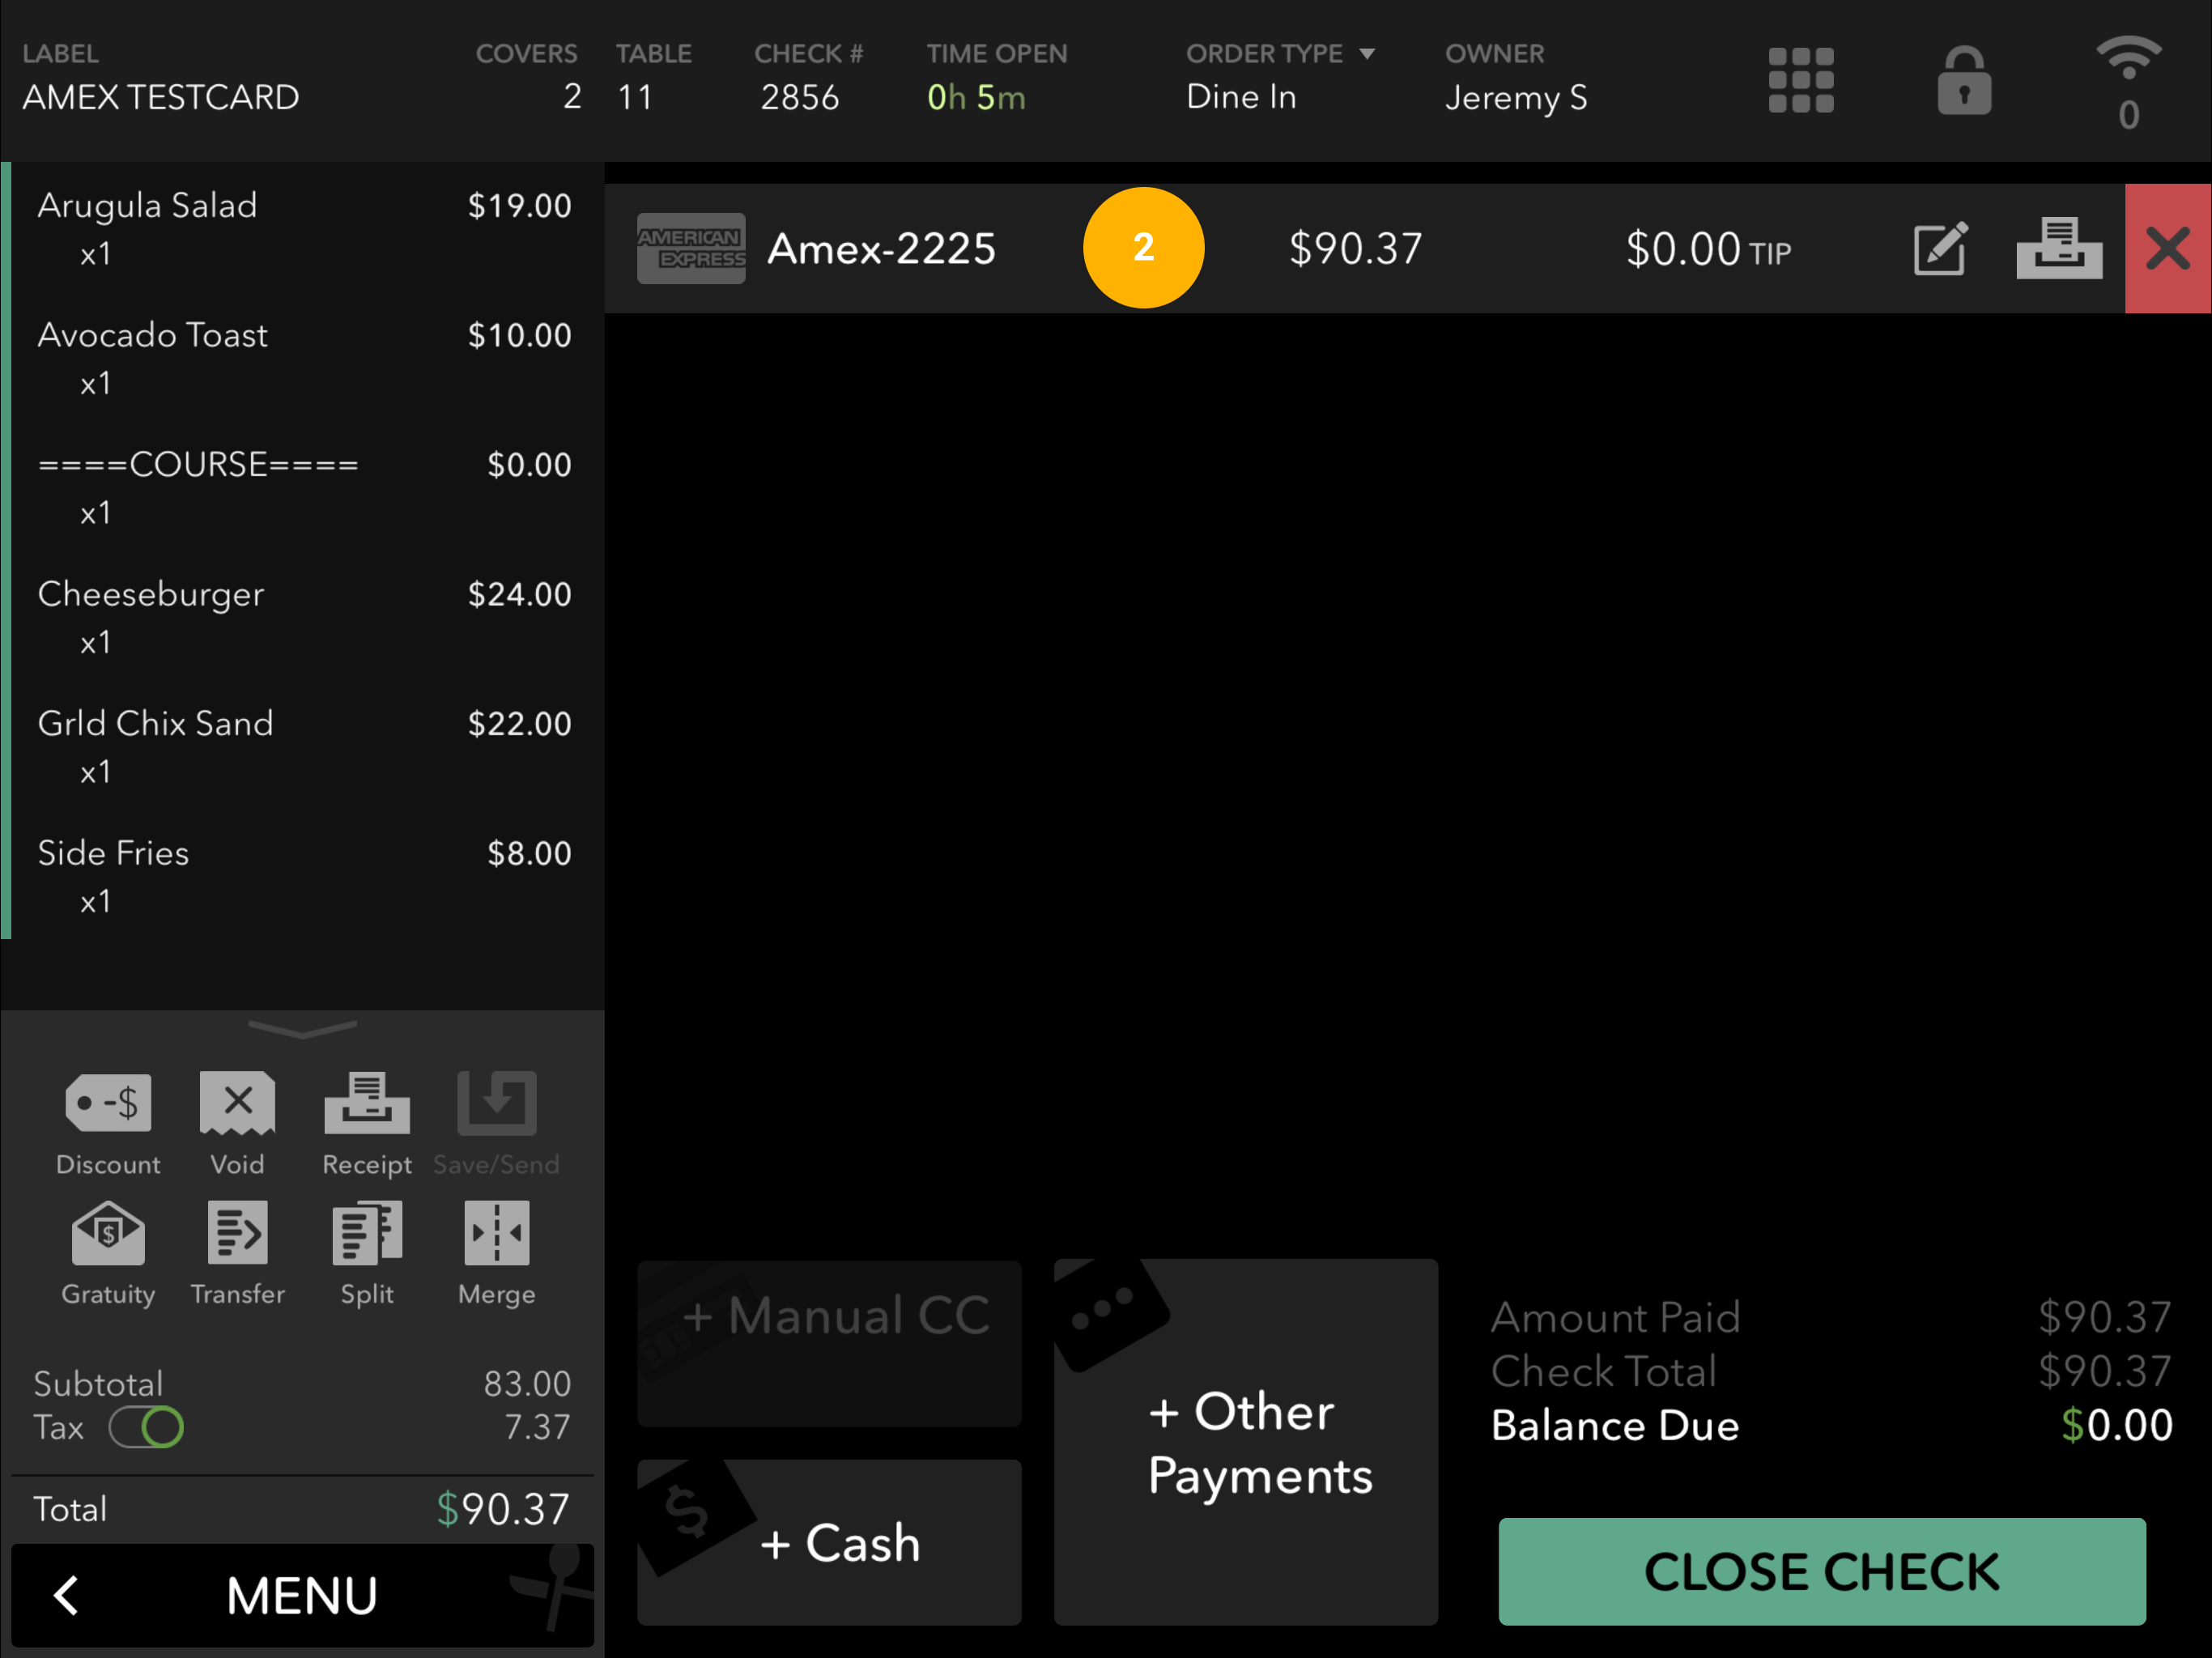Change the covers count 2

coord(571,96)
